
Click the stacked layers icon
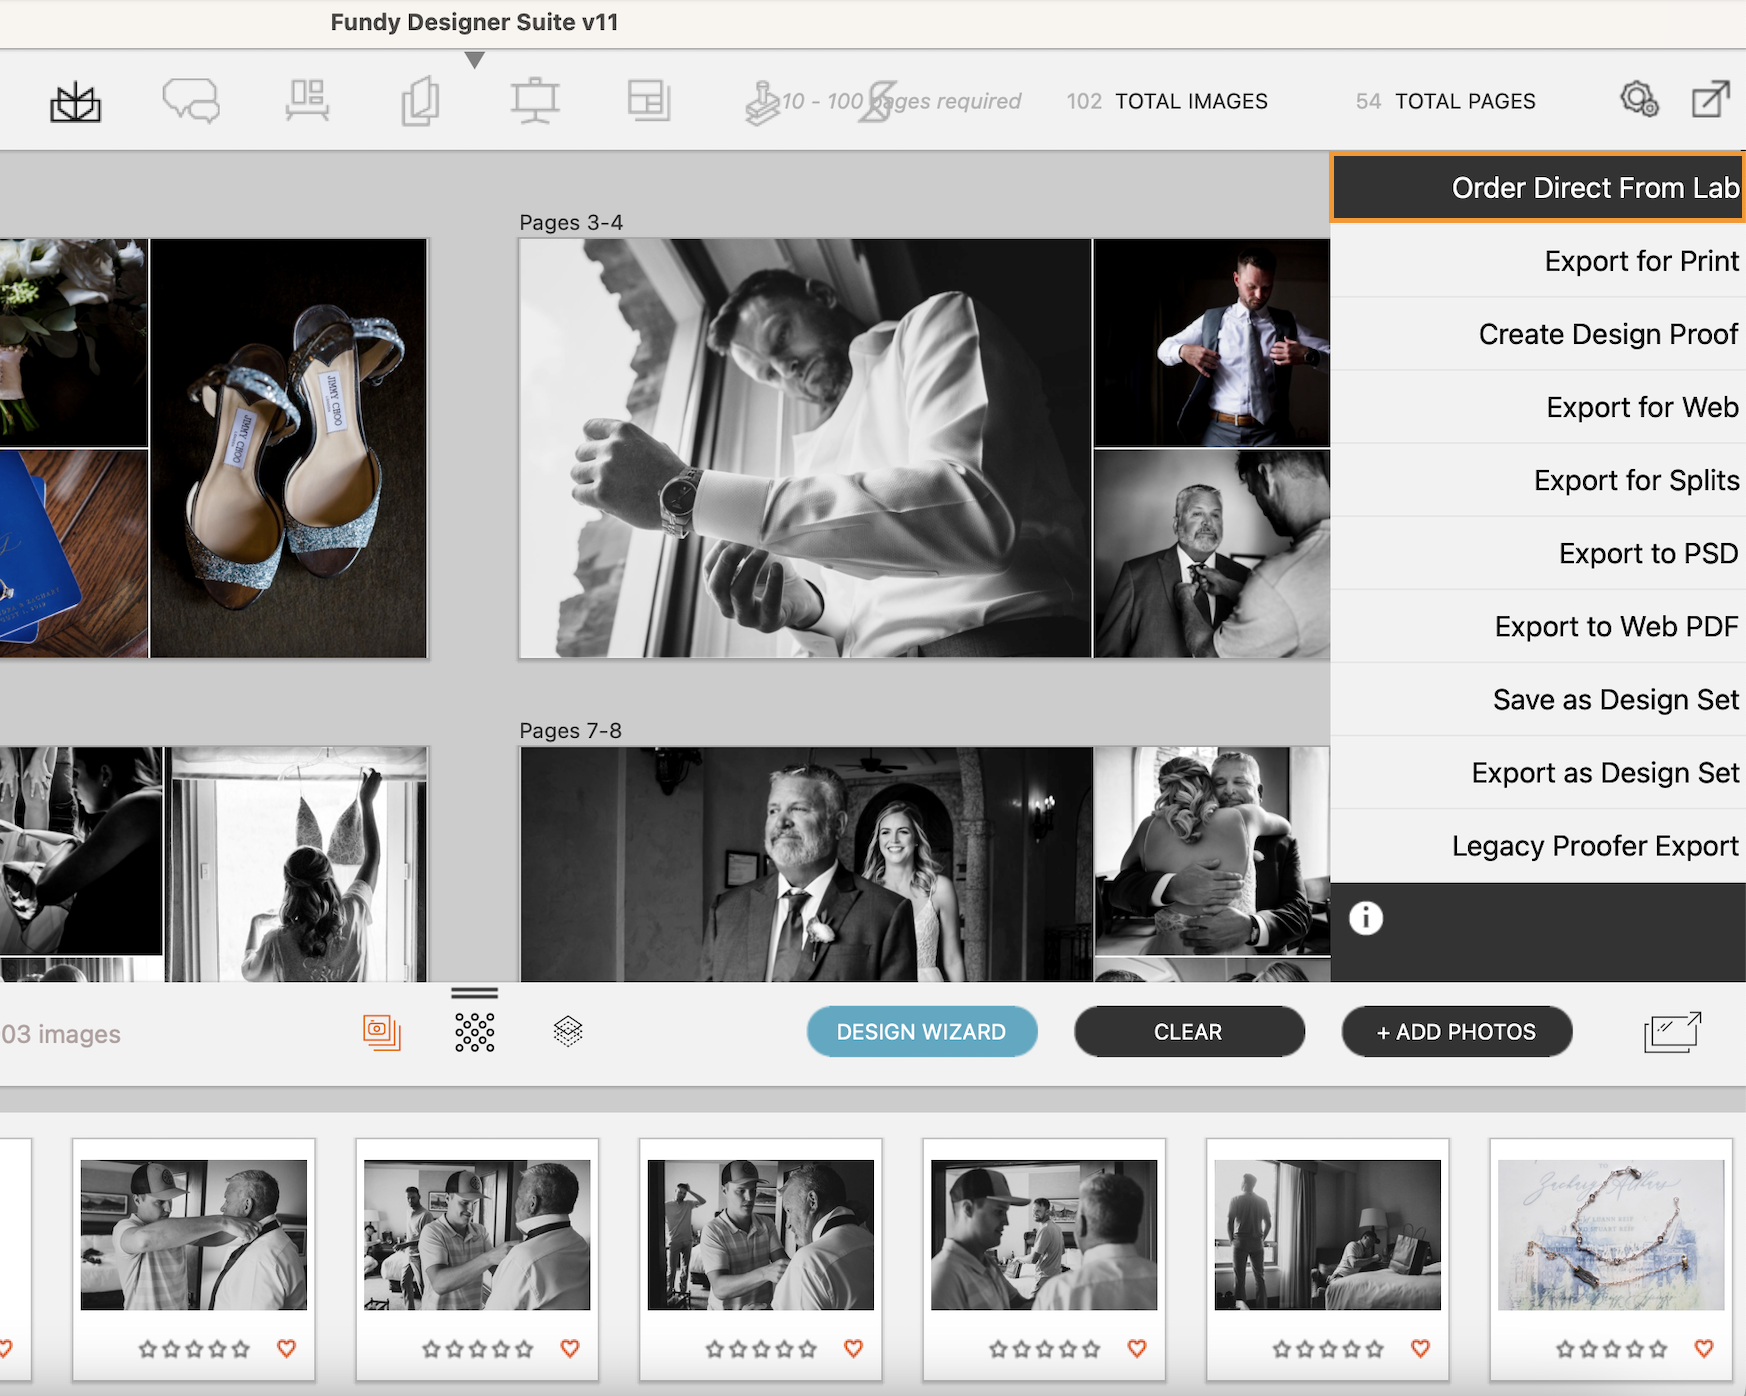pos(568,1032)
